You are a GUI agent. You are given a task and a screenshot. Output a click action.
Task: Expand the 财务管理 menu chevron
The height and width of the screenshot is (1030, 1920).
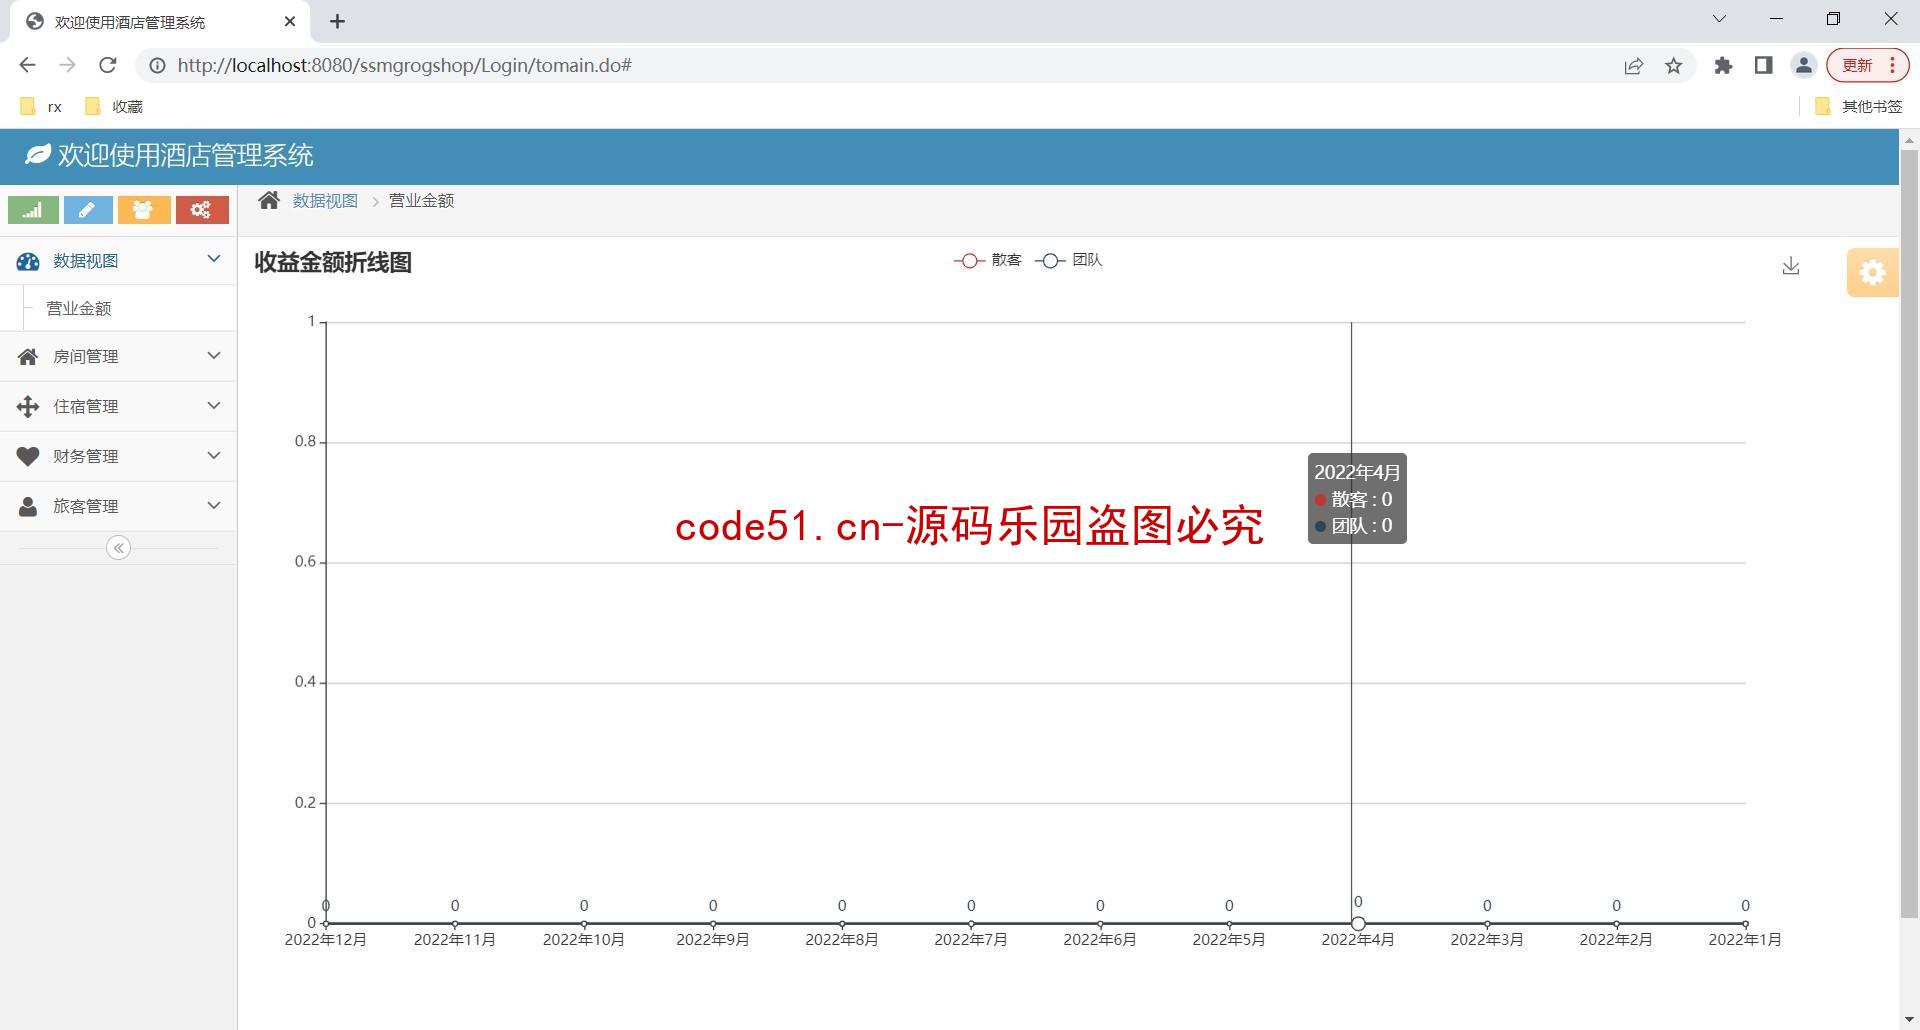[x=214, y=455]
